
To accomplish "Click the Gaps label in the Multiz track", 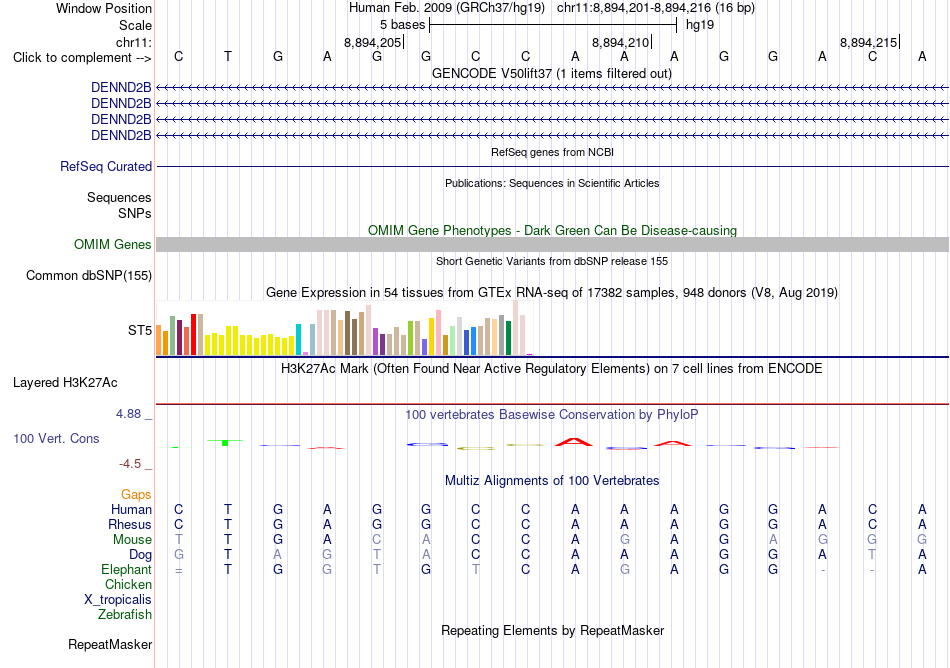I will [x=136, y=495].
